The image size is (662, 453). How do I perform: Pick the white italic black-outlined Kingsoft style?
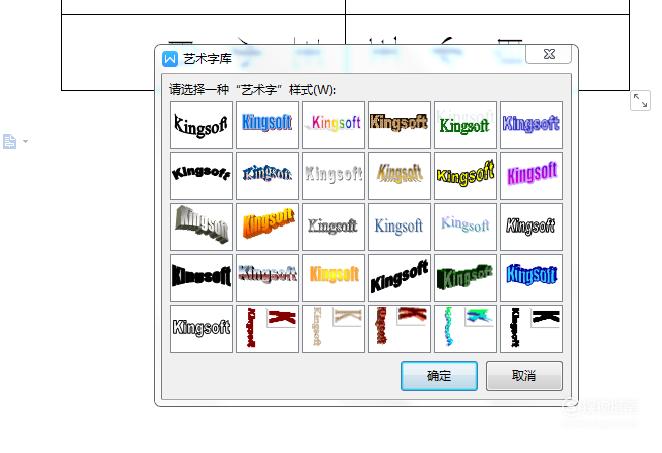pyautogui.click(x=532, y=227)
